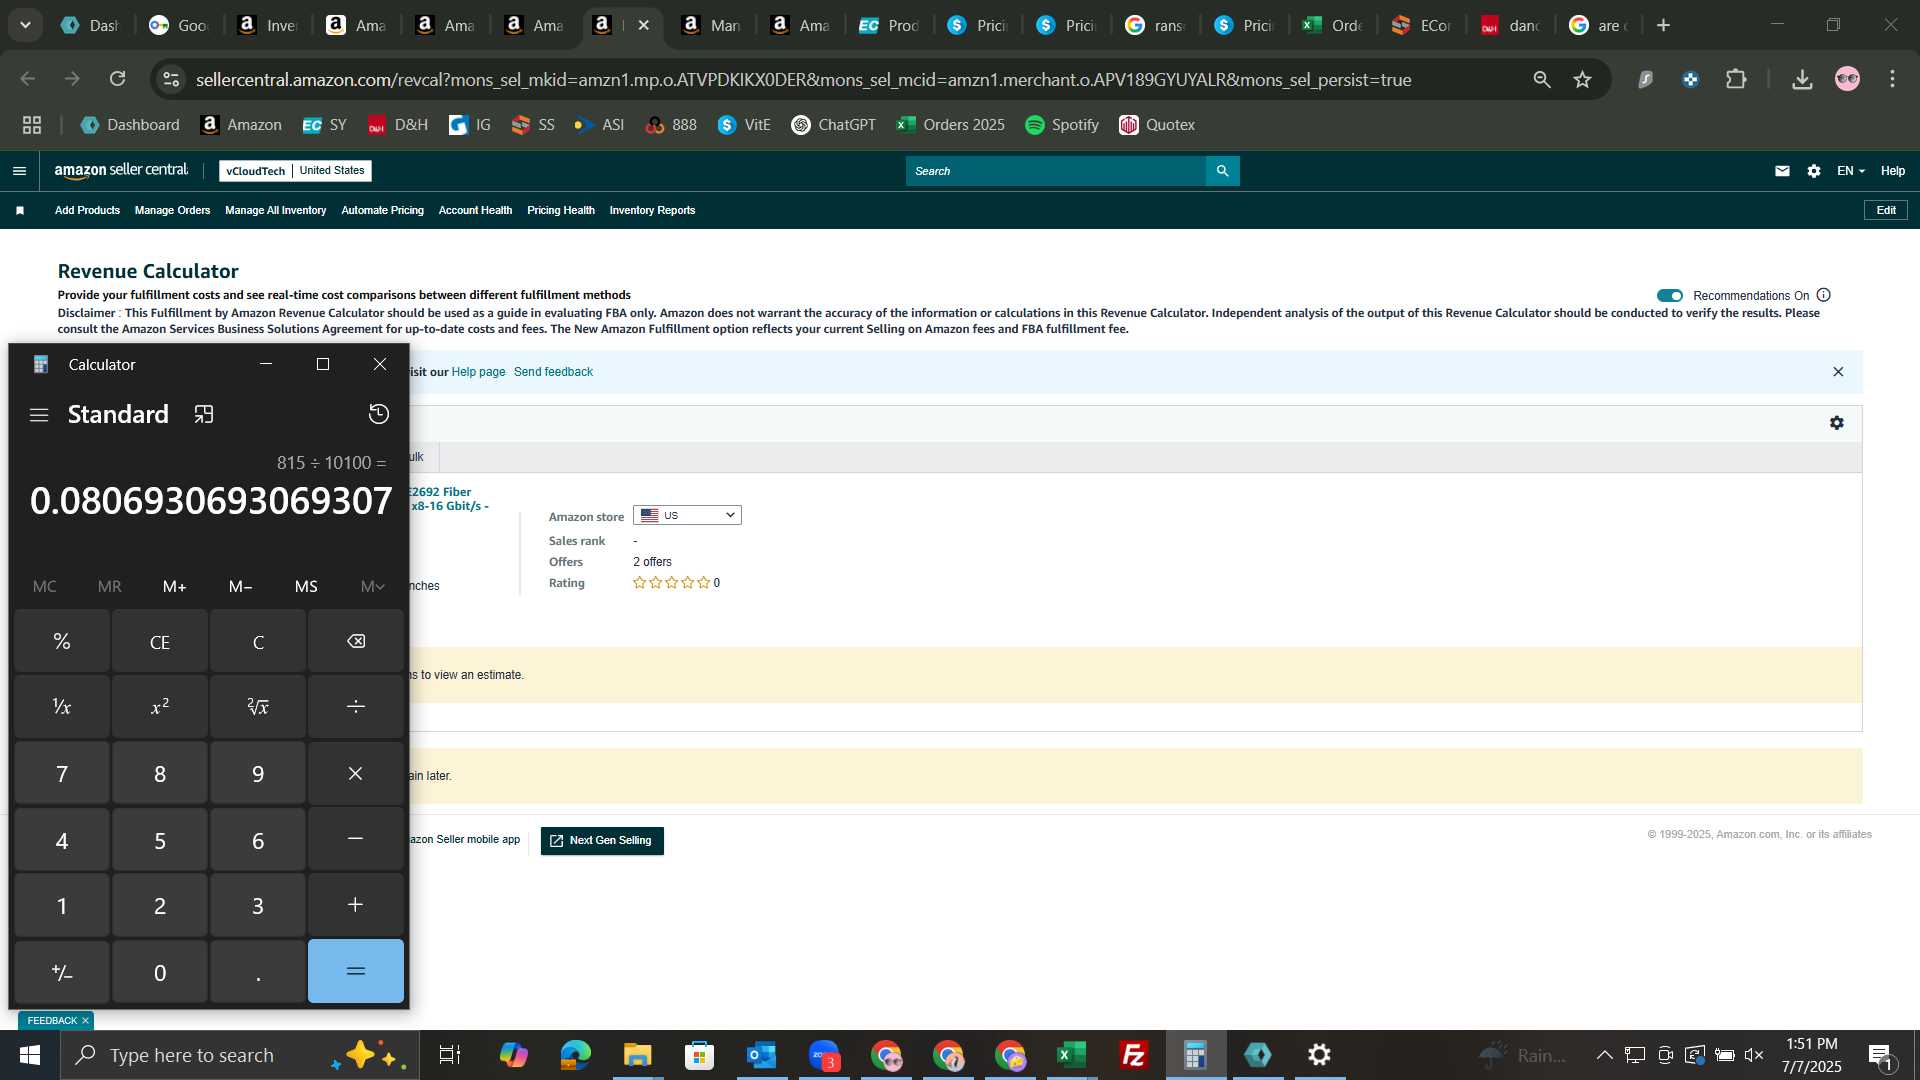Click the percent key in Calculator
1920x1080 pixels.
[x=62, y=641]
